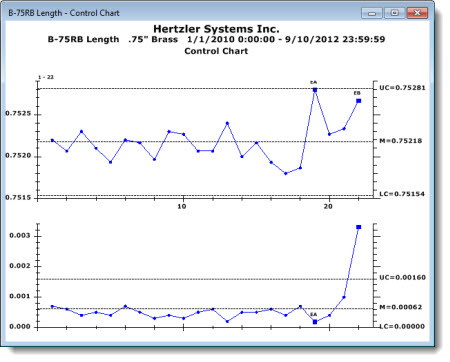The image size is (450, 362).
Task: Click the LC=0.00000 range lower limit label
Action: pyautogui.click(x=402, y=326)
